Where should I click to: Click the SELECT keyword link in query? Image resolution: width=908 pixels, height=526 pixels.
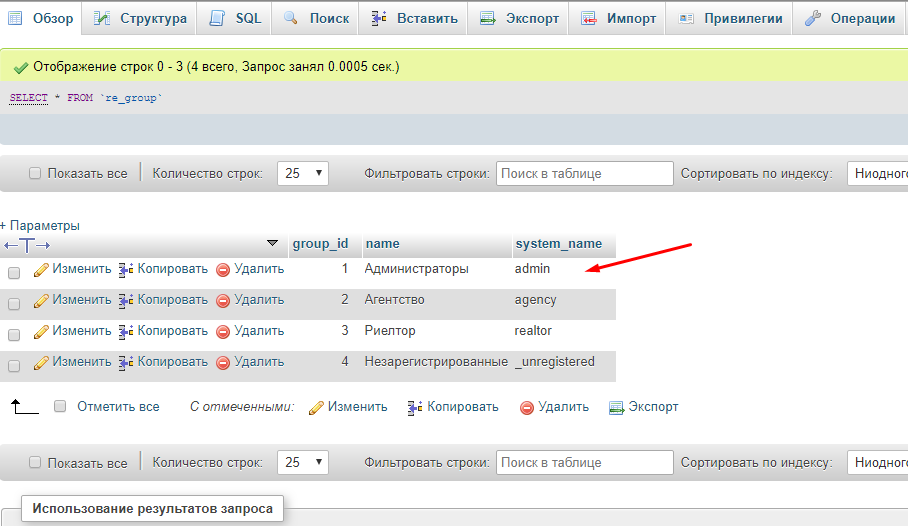point(28,98)
